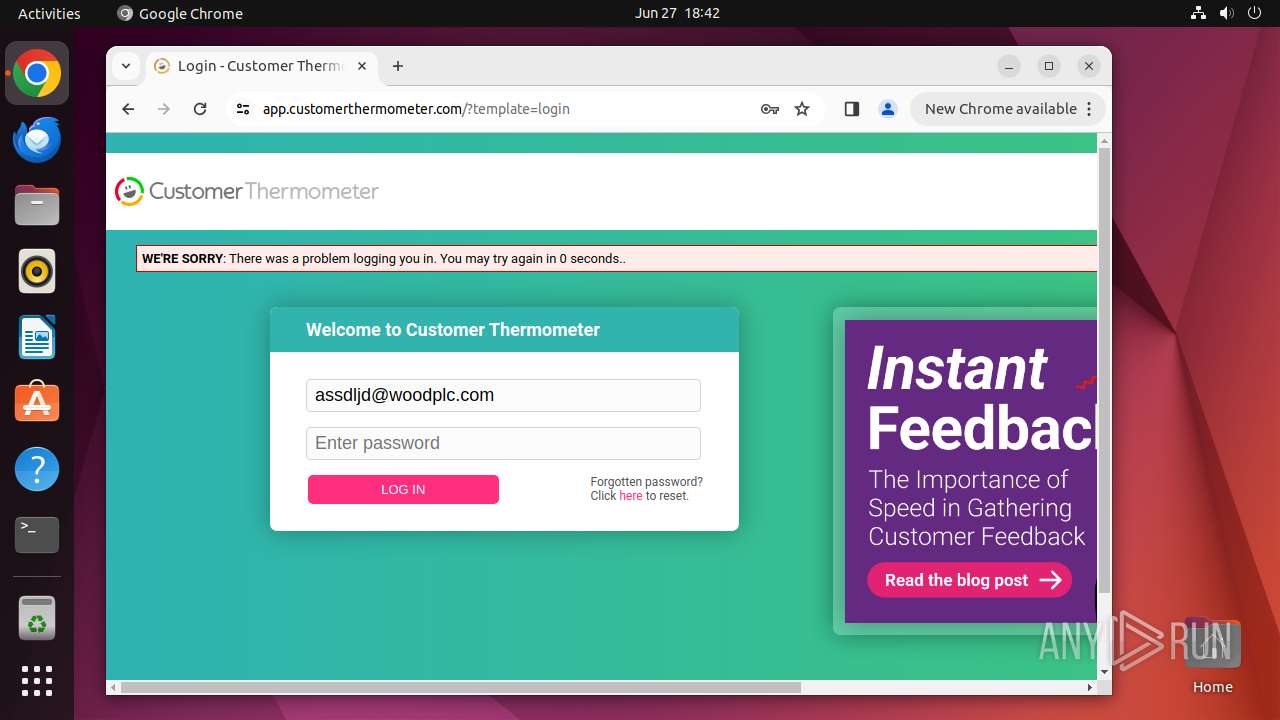This screenshot has width=1280, height=720.
Task: Close the Chrome window
Action: pos(1089,66)
